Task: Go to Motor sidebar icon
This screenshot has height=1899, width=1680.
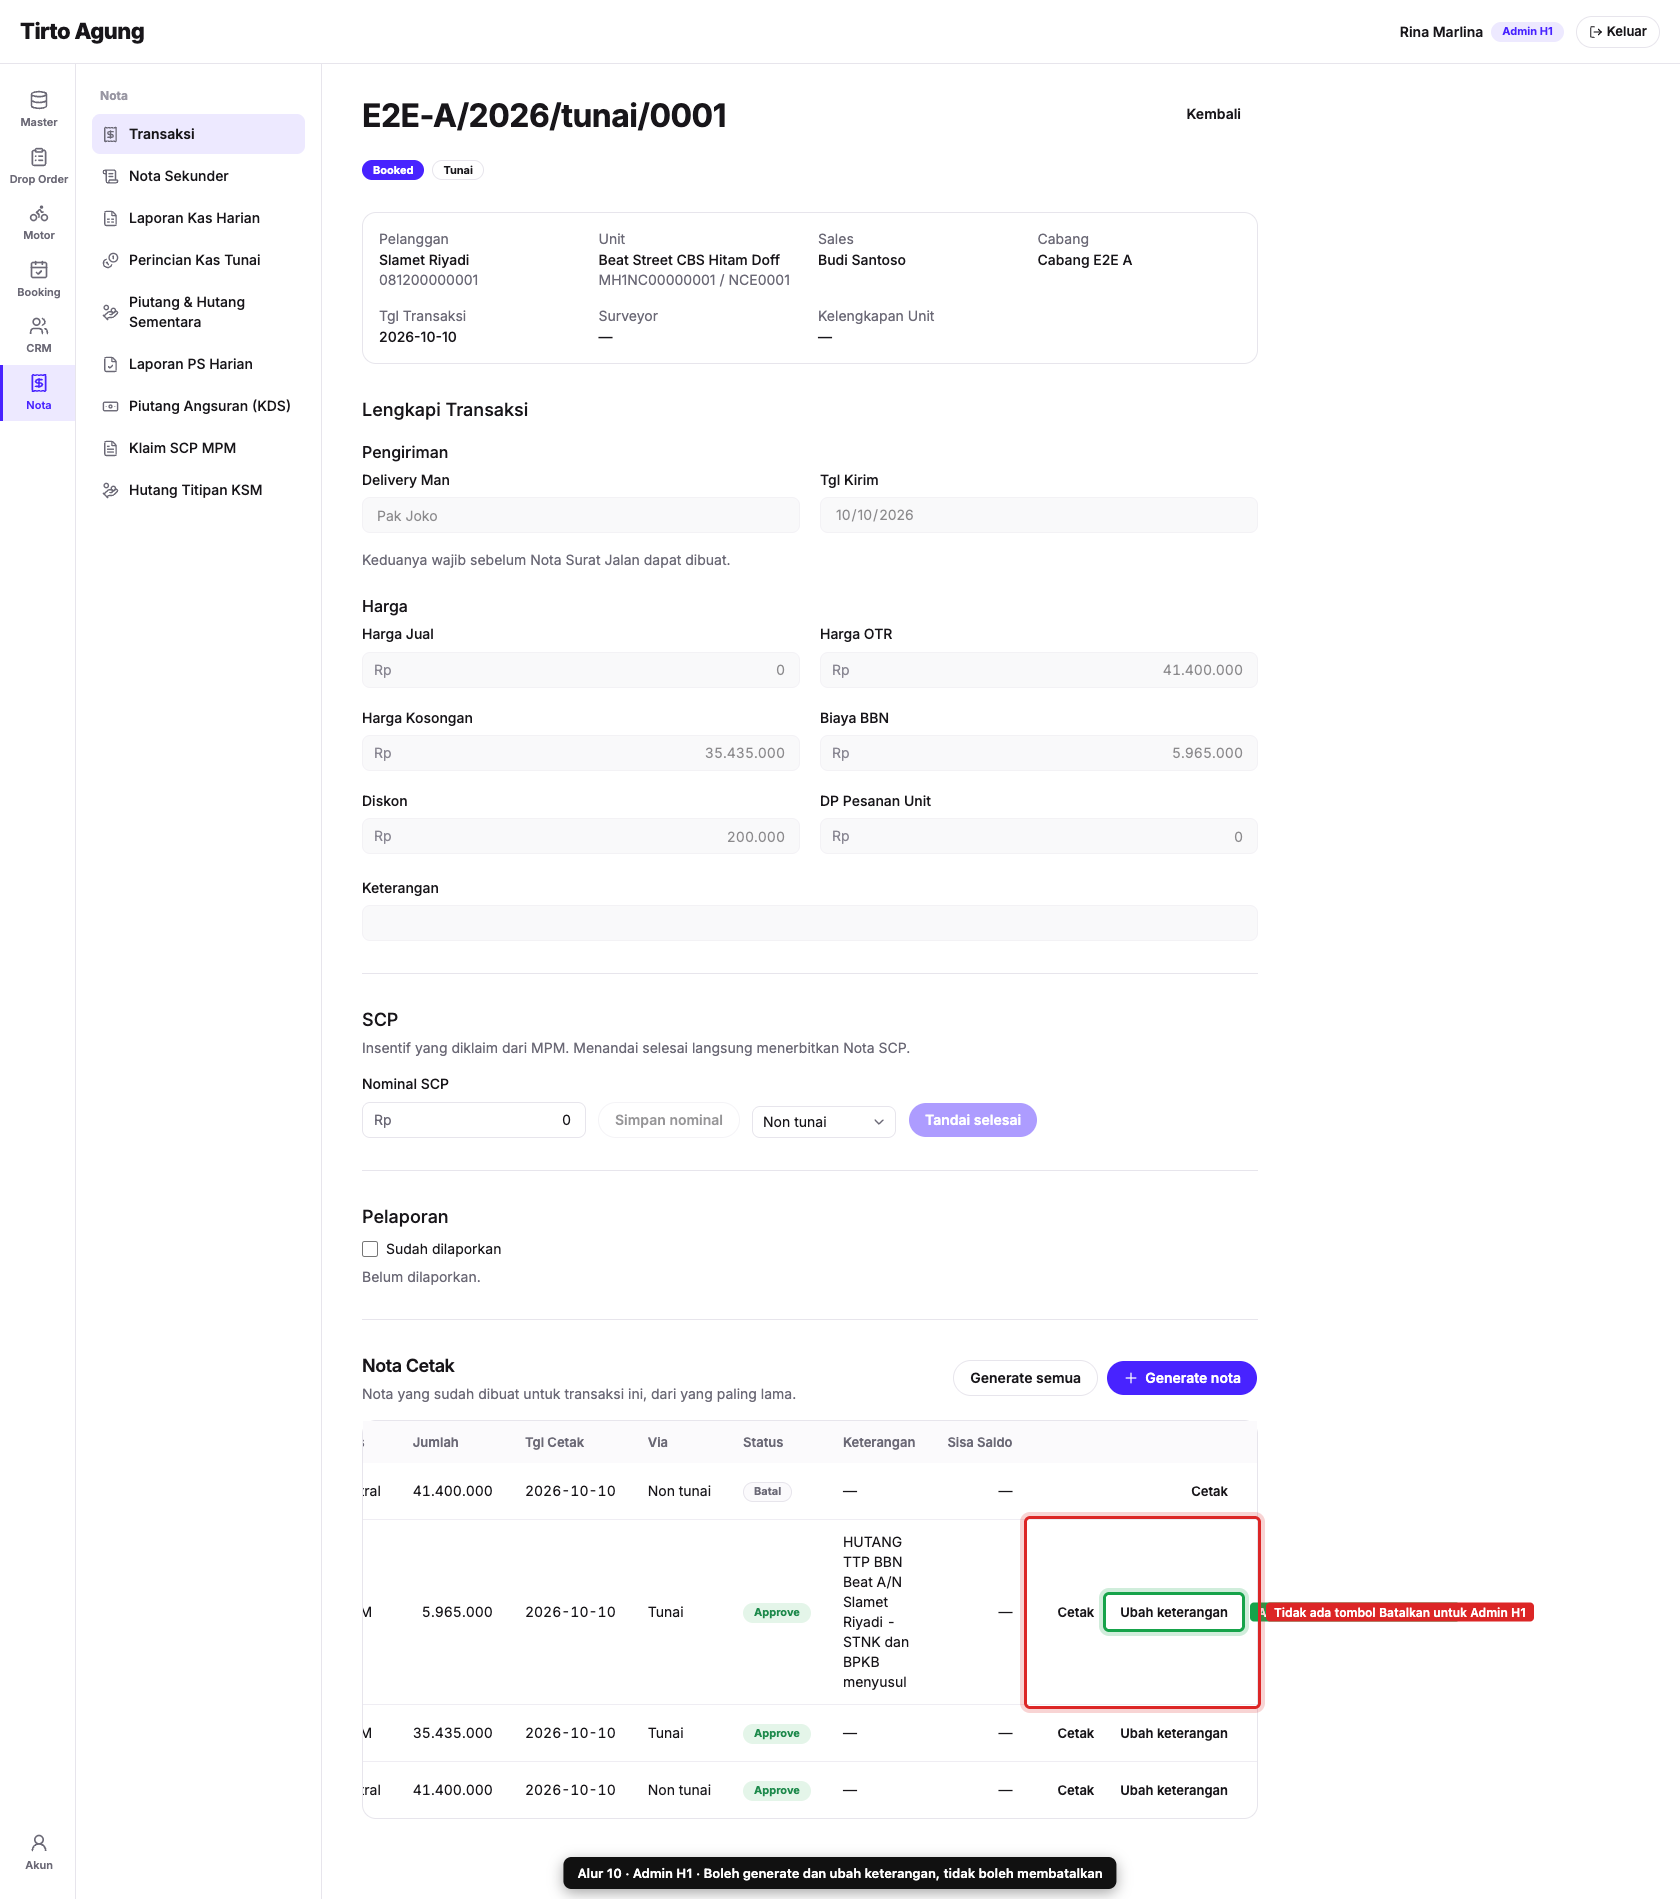Action: coord(38,214)
